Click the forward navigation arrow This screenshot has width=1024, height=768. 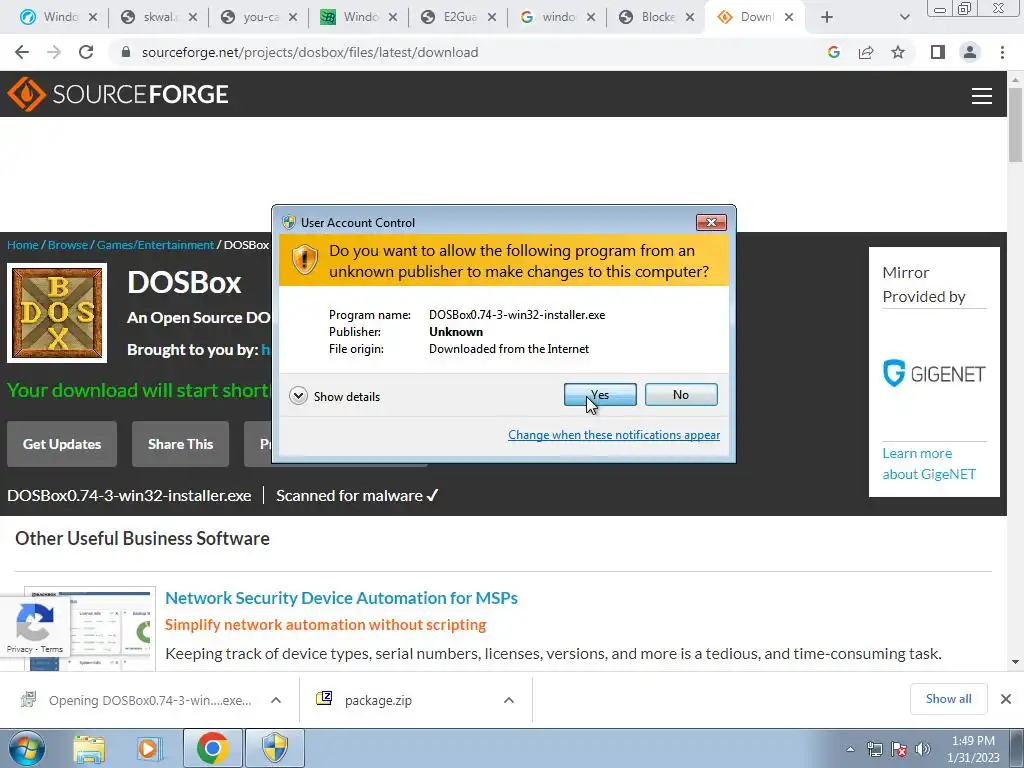pyautogui.click(x=54, y=52)
